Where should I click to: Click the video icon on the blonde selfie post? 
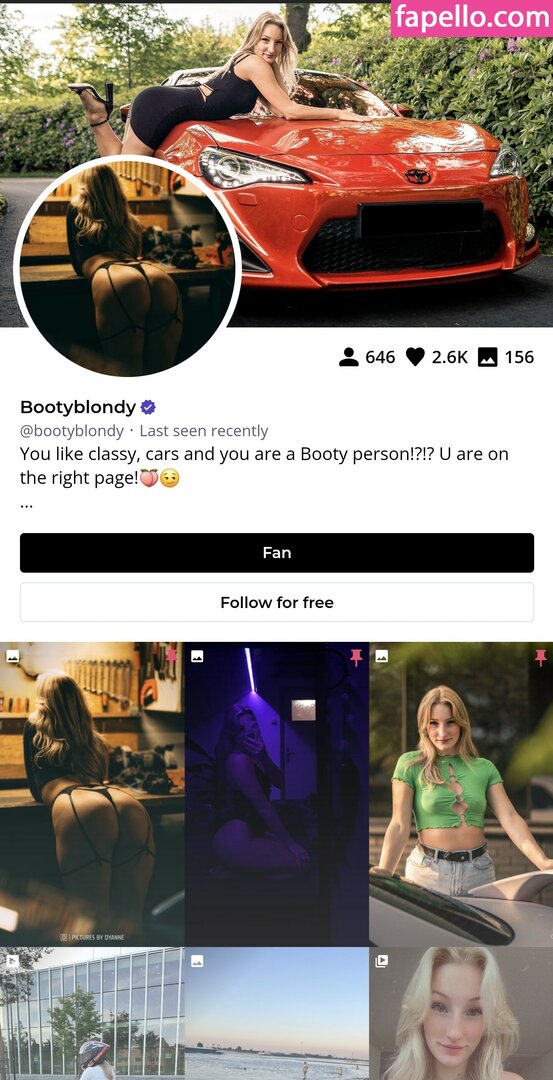tap(382, 960)
